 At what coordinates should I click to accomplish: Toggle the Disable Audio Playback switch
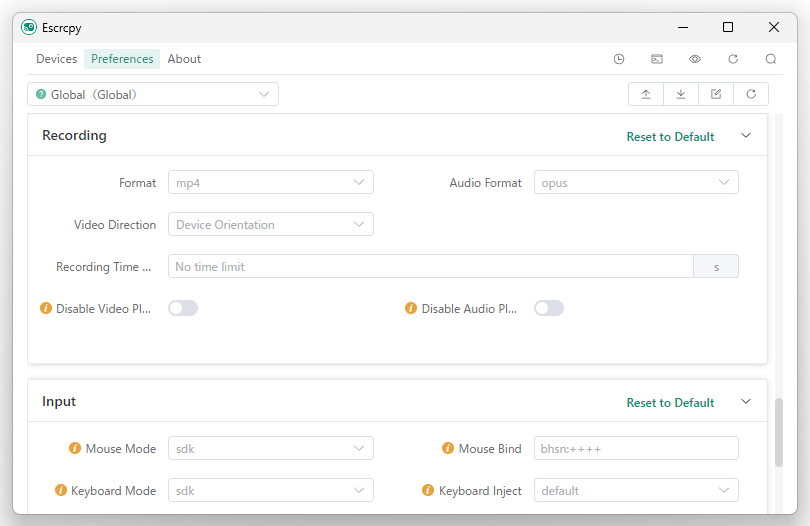(x=549, y=308)
